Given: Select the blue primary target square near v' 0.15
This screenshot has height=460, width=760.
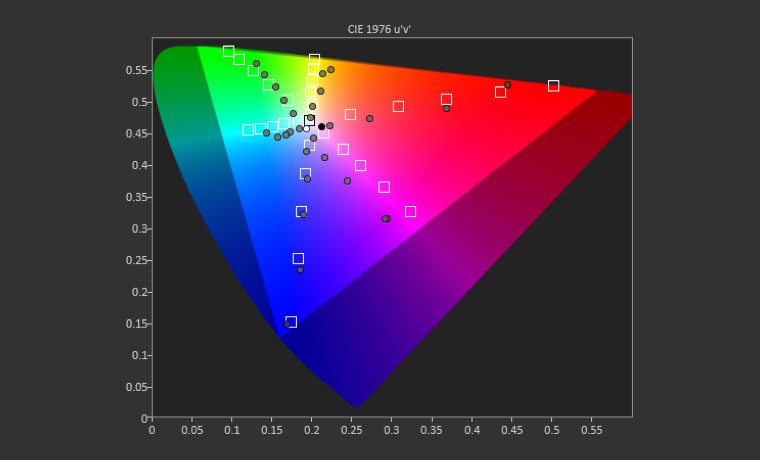Looking at the screenshot, I should 291,321.
